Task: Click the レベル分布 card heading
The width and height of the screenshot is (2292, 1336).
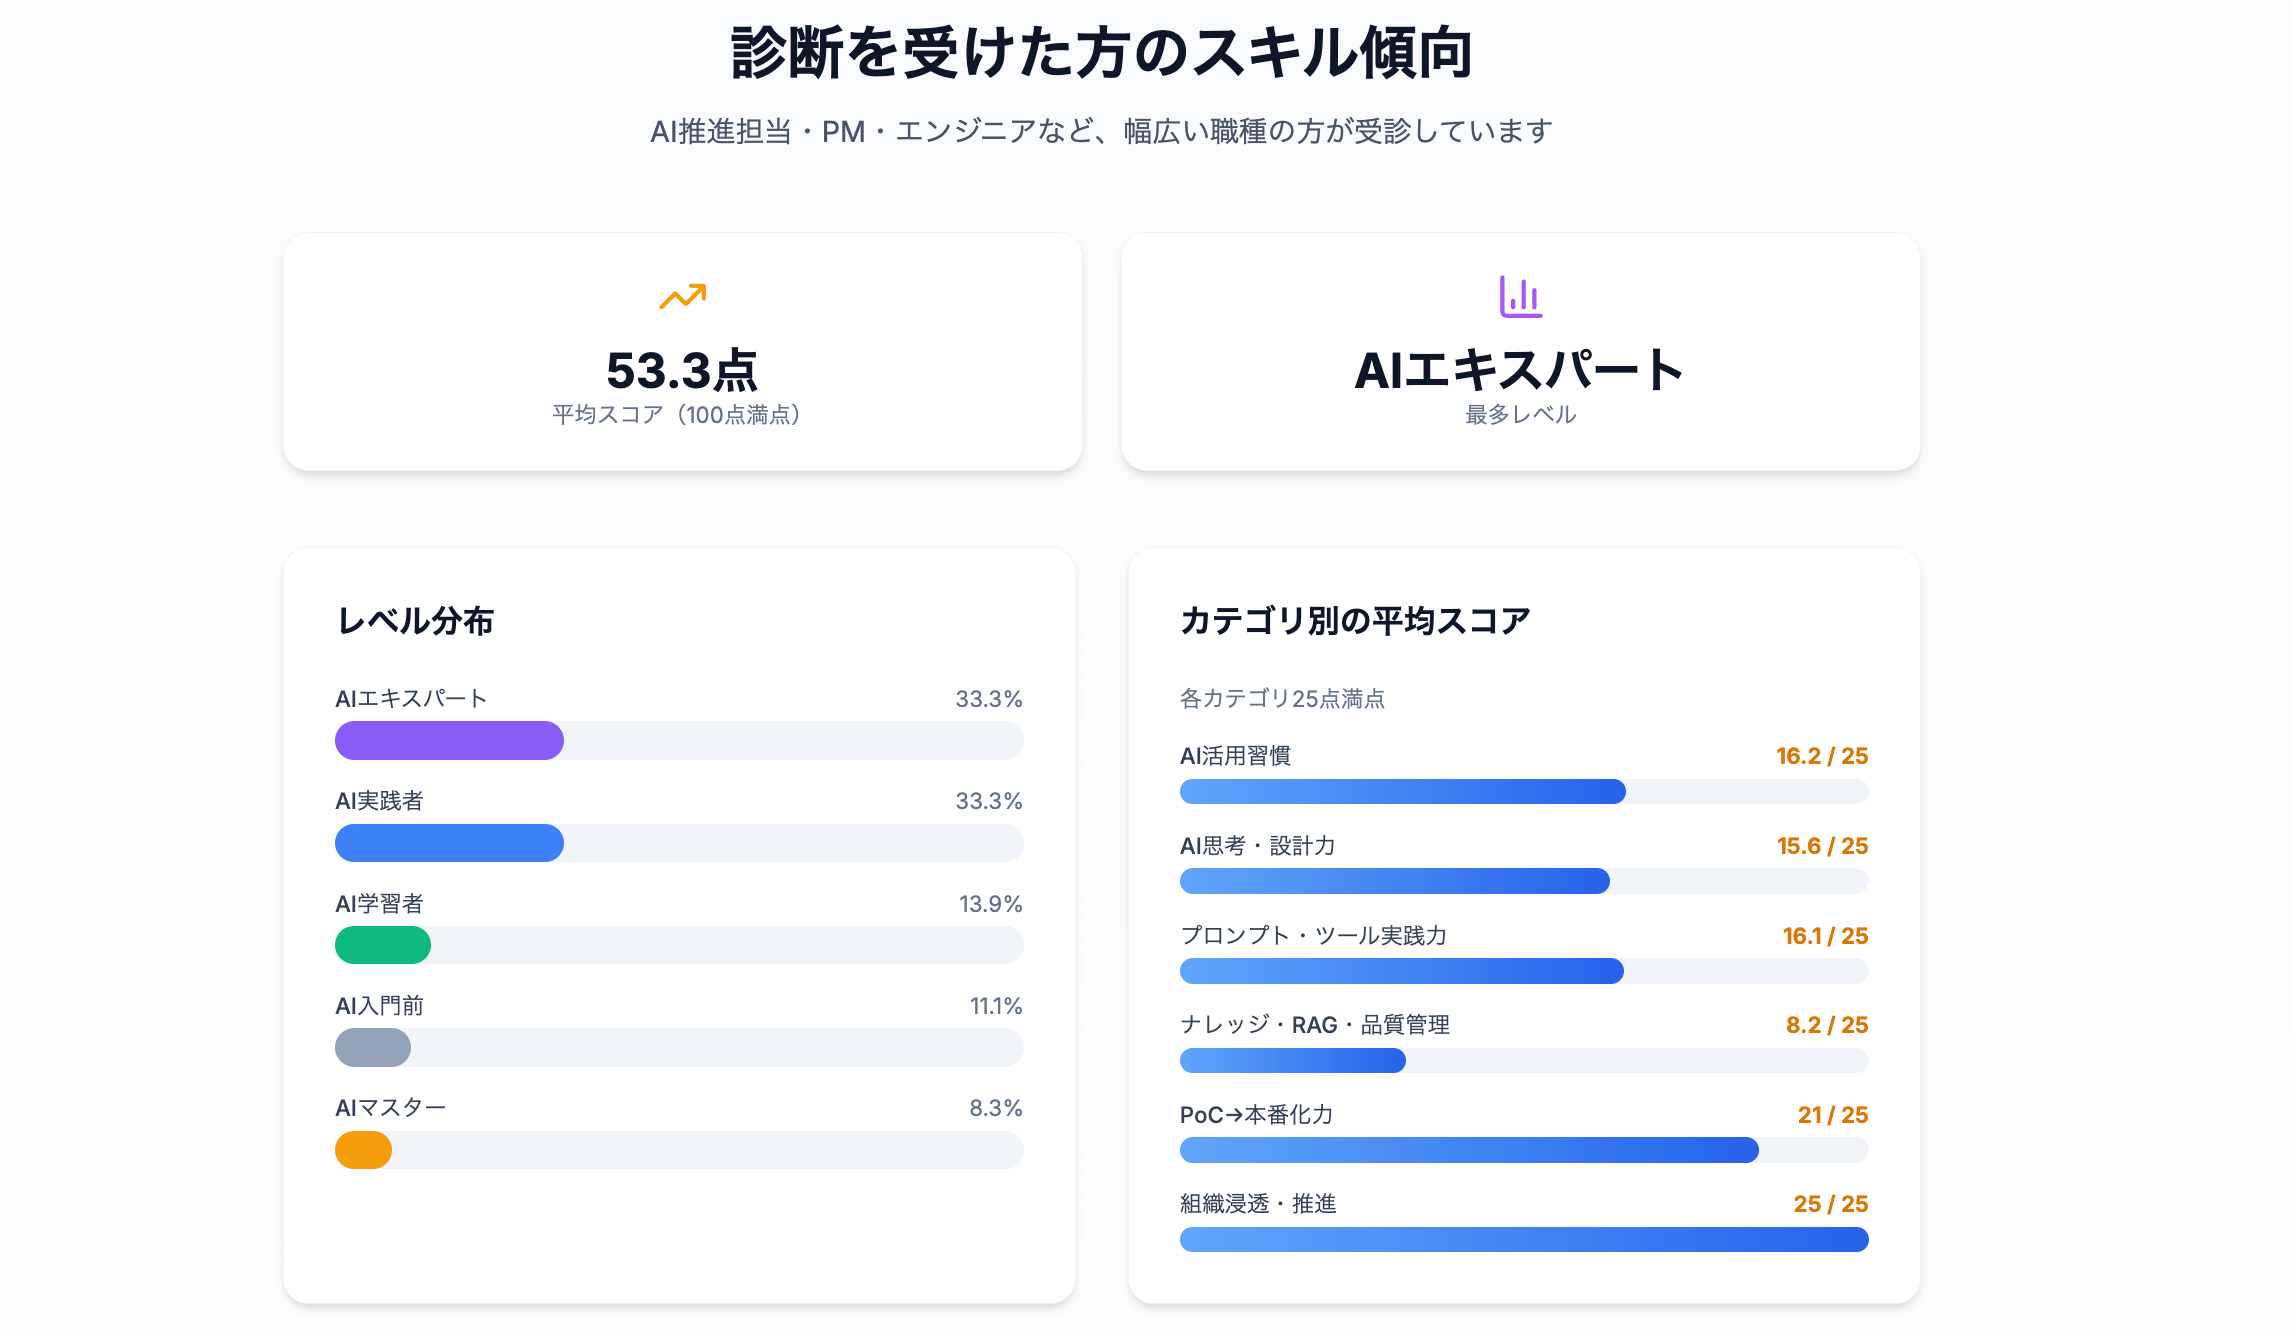Action: 416,621
